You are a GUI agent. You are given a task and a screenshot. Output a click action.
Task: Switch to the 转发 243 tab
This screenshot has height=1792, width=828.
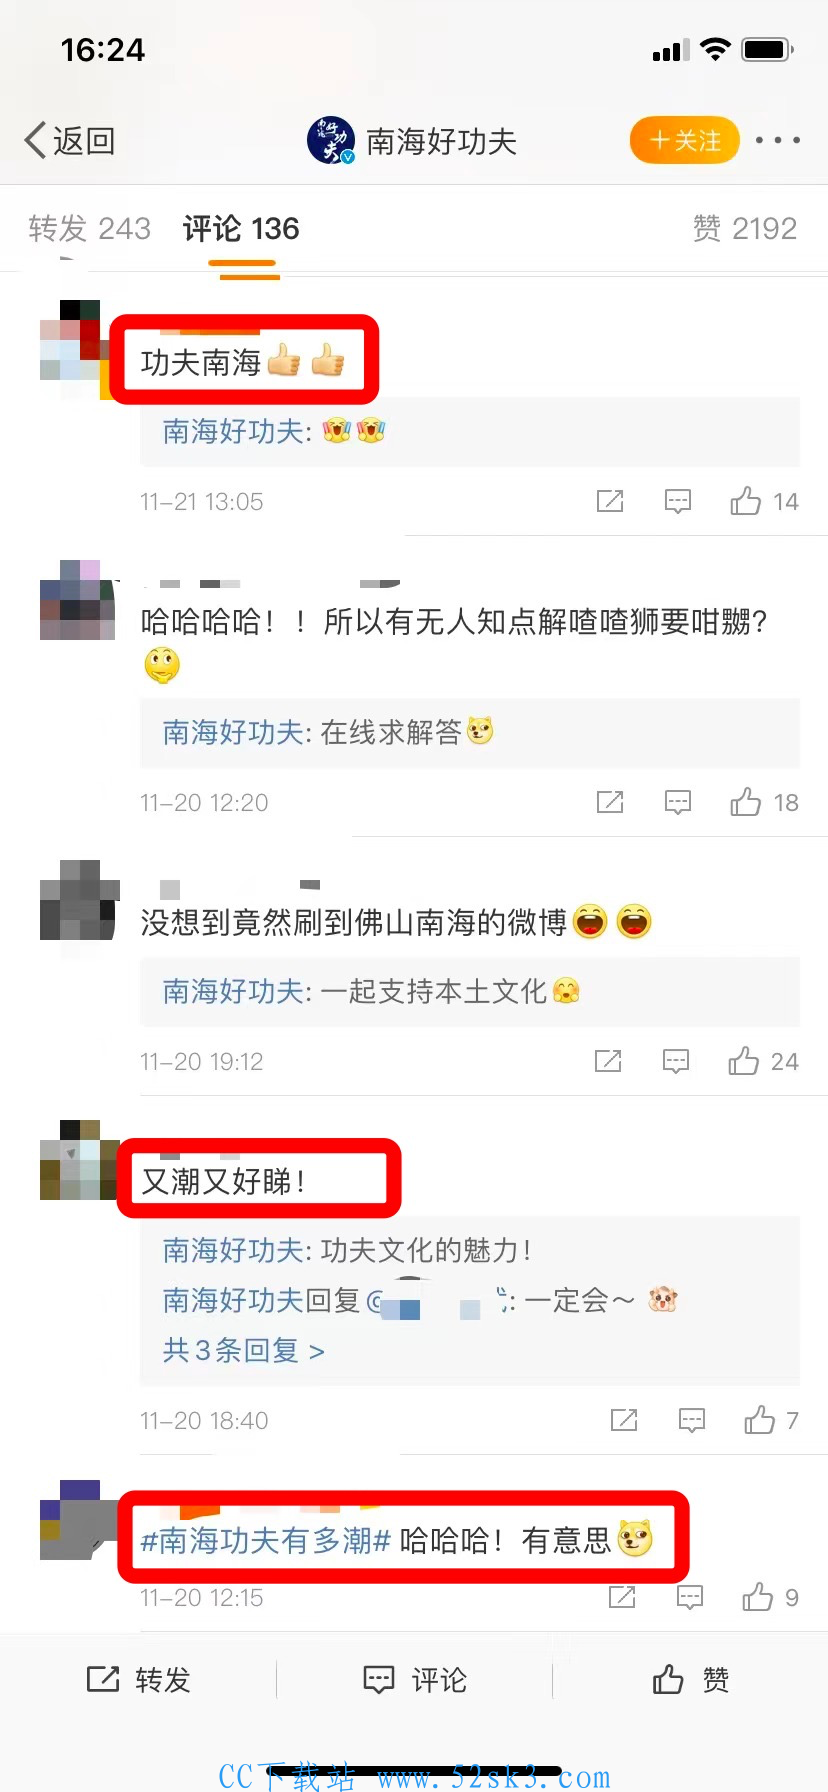point(89,229)
